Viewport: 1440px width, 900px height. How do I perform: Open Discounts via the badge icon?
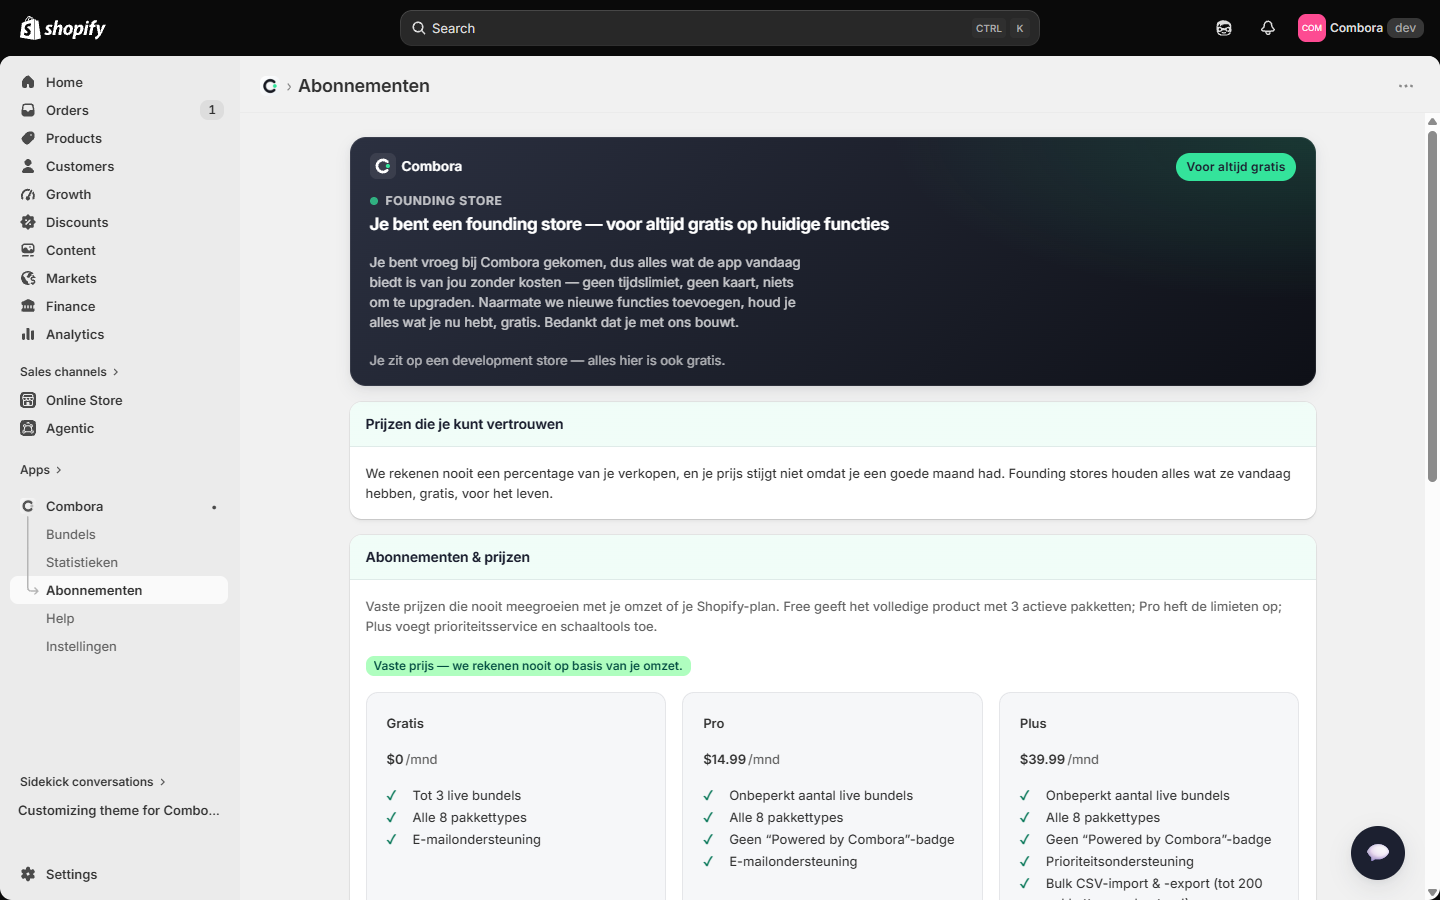click(x=28, y=222)
